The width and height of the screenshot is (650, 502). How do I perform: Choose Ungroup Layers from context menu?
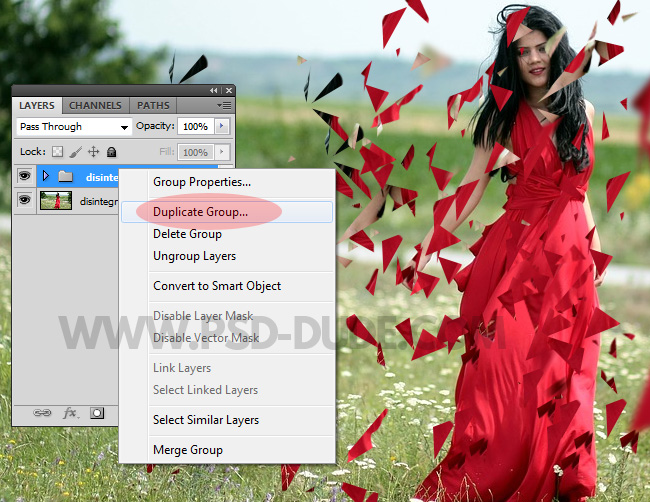227,256
